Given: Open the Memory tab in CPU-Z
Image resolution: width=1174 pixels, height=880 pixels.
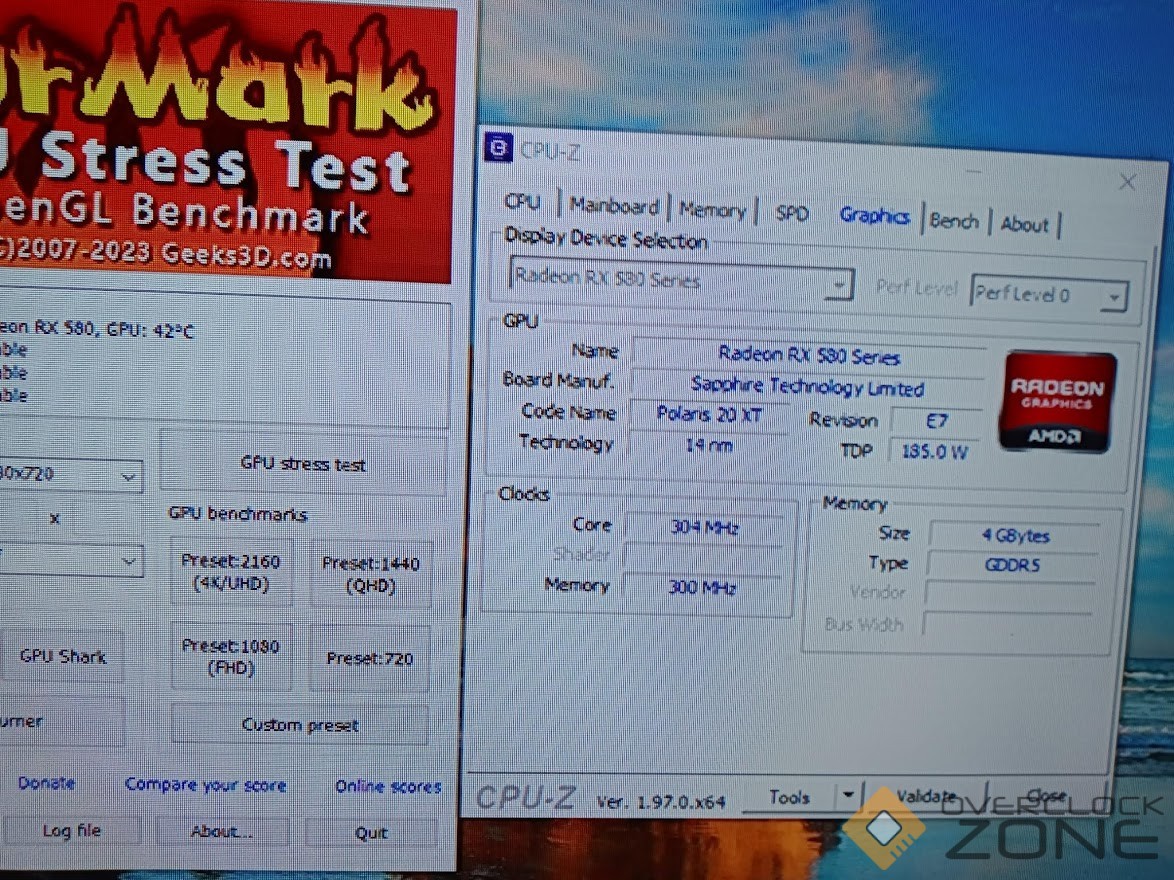Looking at the screenshot, I should pyautogui.click(x=712, y=210).
